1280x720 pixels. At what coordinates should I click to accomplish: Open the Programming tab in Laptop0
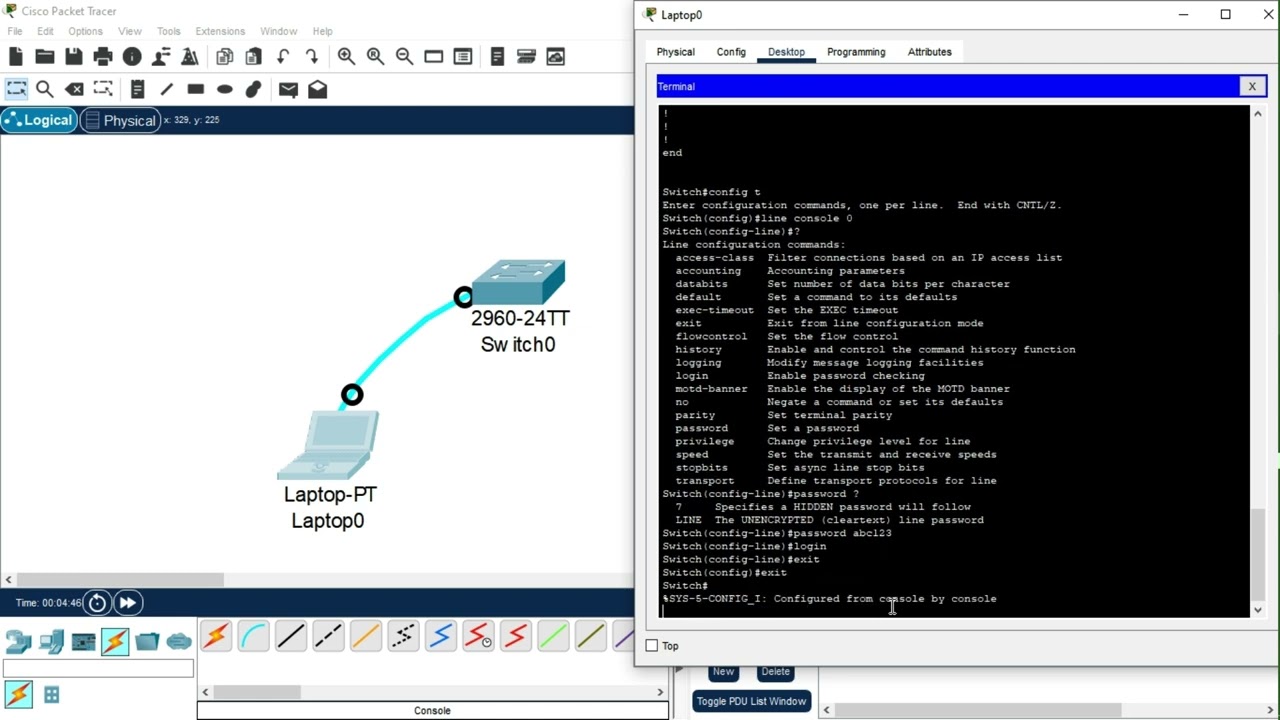tap(856, 52)
